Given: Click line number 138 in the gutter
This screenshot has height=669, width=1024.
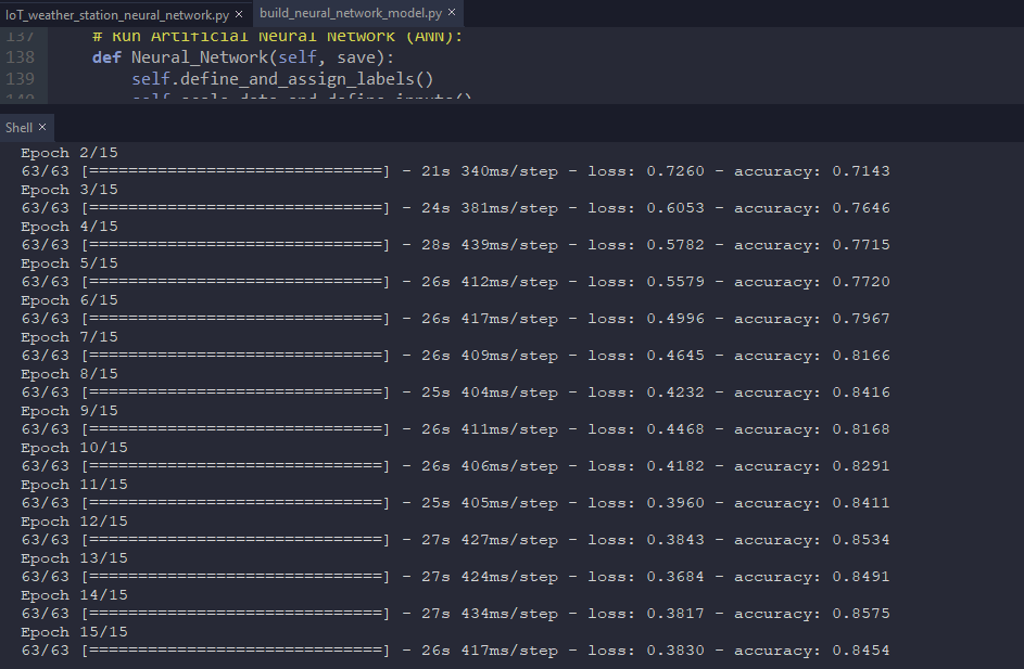Looking at the screenshot, I should [x=20, y=57].
